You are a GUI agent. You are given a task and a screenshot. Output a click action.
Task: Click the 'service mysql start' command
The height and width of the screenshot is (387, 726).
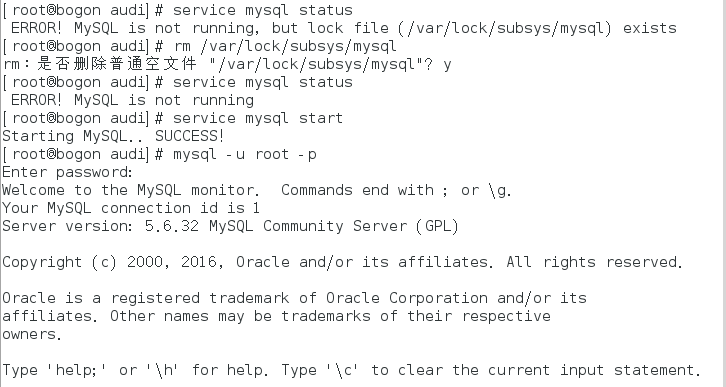tap(258, 118)
